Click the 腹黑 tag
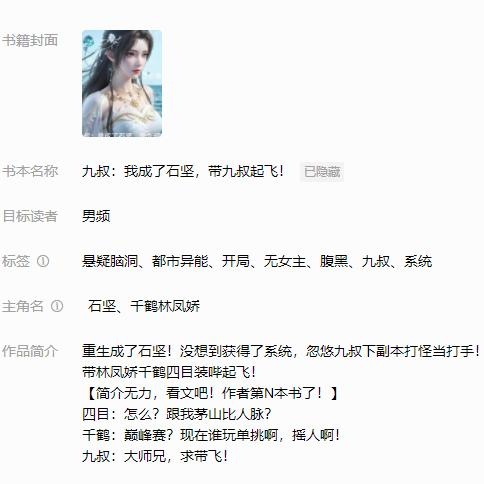The height and width of the screenshot is (484, 484). click(334, 261)
